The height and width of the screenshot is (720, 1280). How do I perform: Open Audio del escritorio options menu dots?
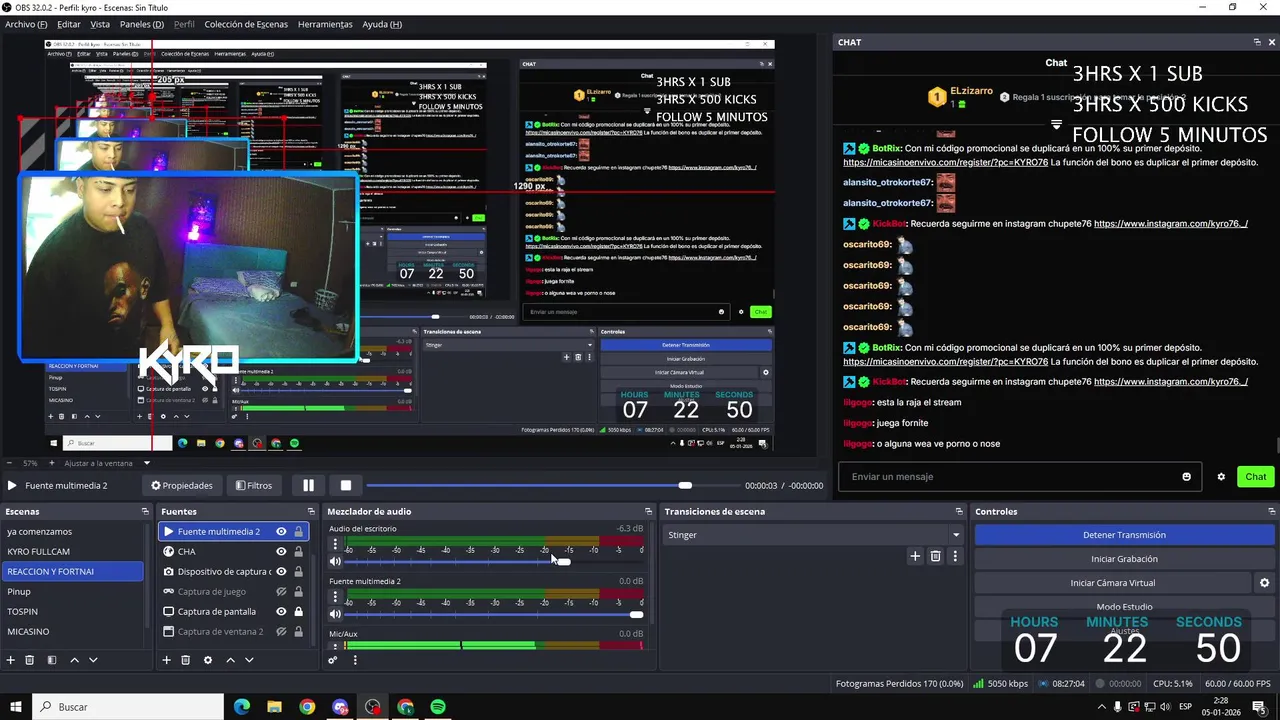pos(335,545)
